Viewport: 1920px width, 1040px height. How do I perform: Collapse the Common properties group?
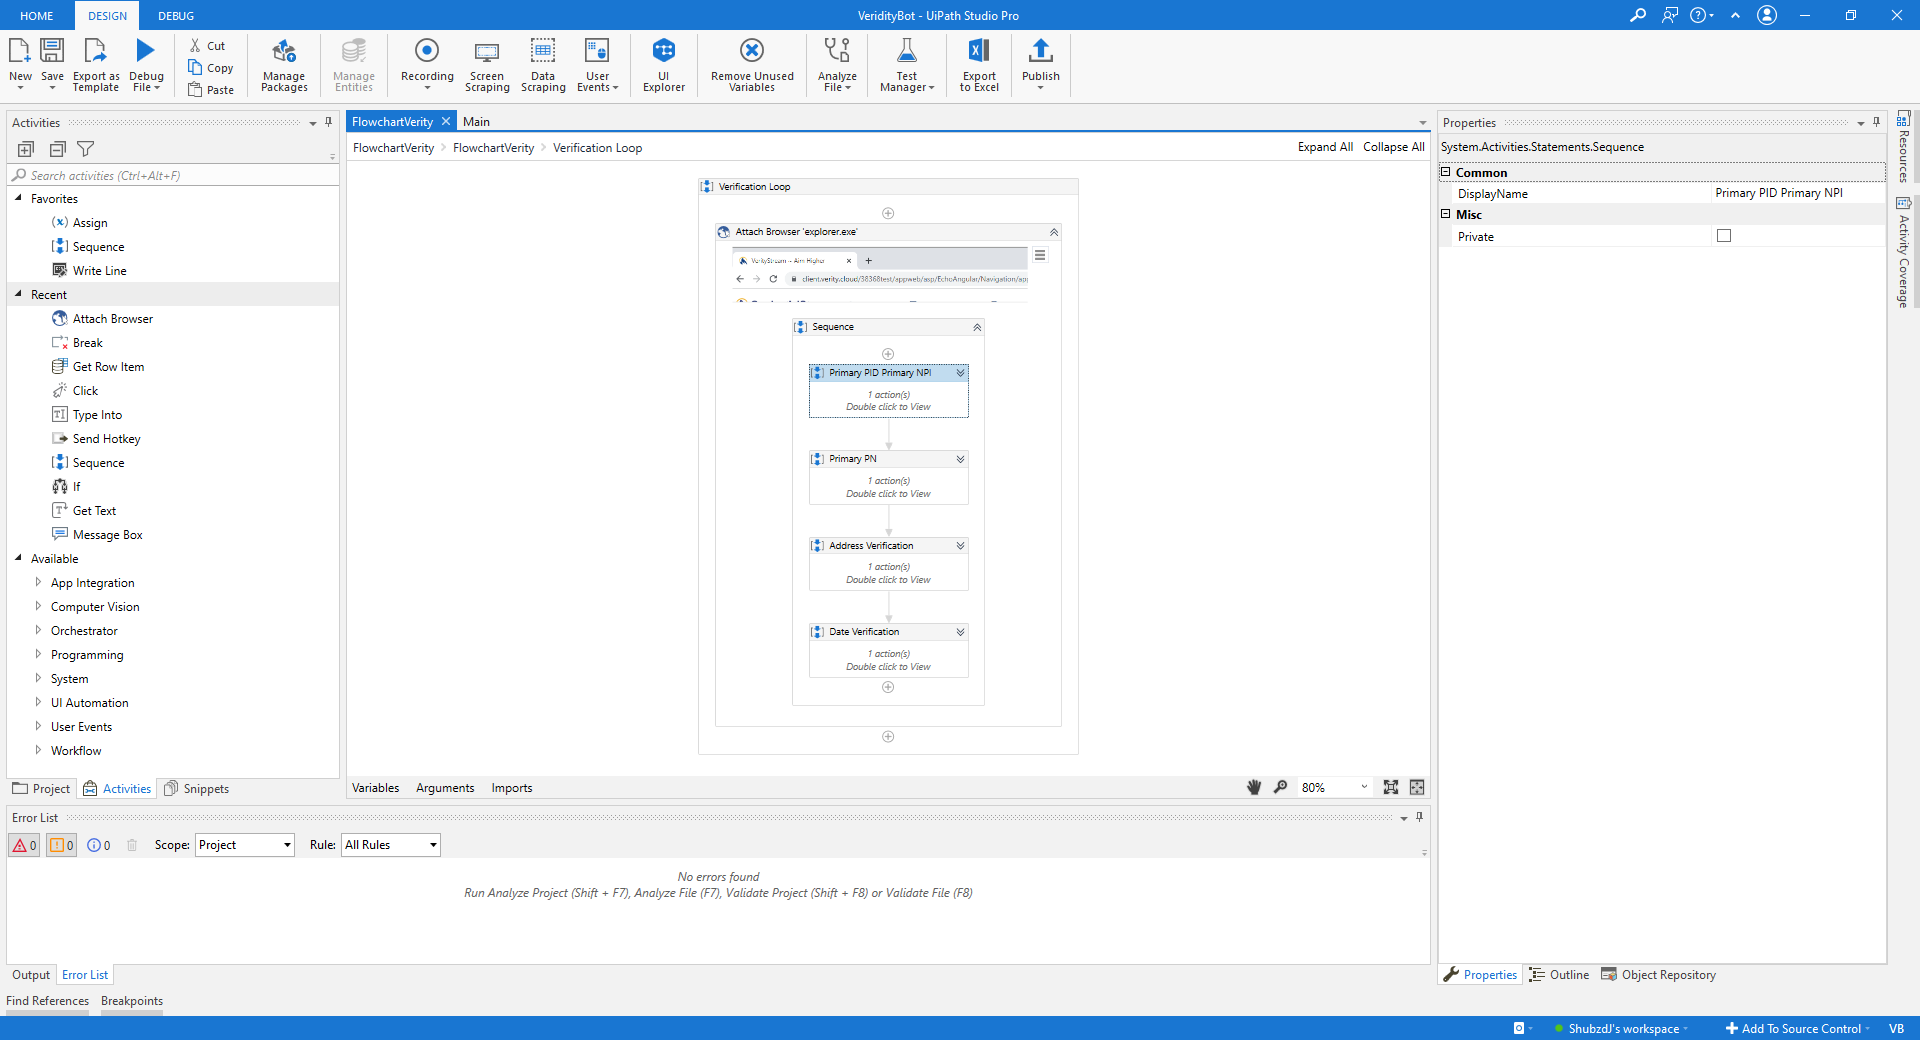(x=1445, y=172)
